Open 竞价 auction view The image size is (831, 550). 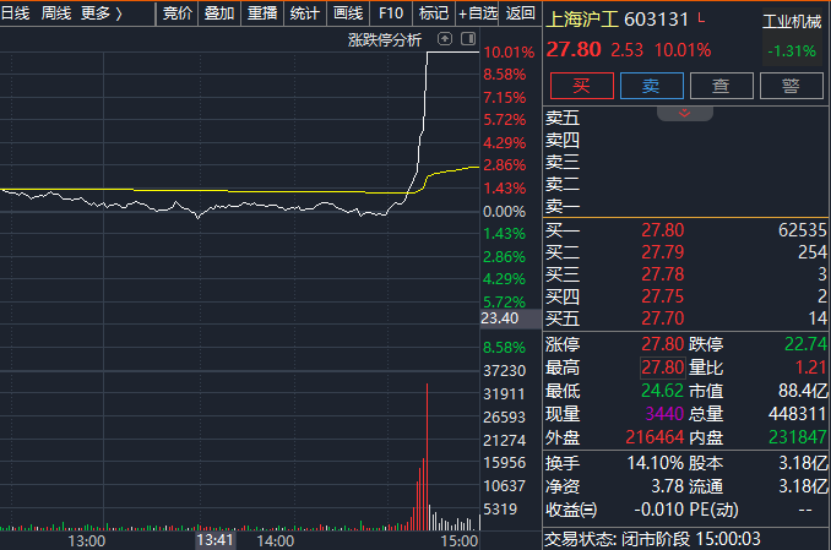click(177, 13)
